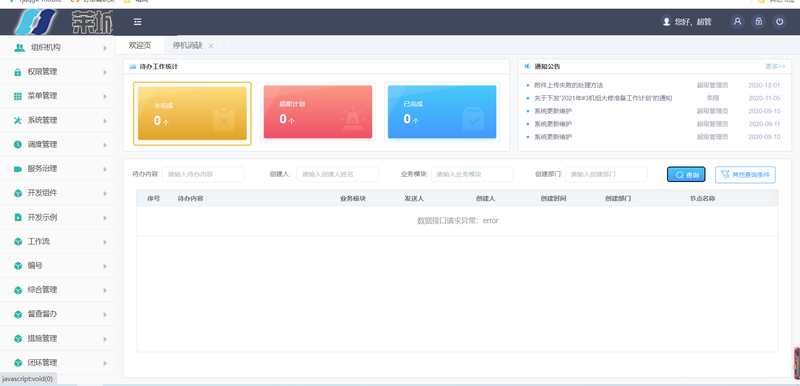800x386 pixels.
Task: Switch to the 欢迎页 tab
Action: tap(140, 45)
